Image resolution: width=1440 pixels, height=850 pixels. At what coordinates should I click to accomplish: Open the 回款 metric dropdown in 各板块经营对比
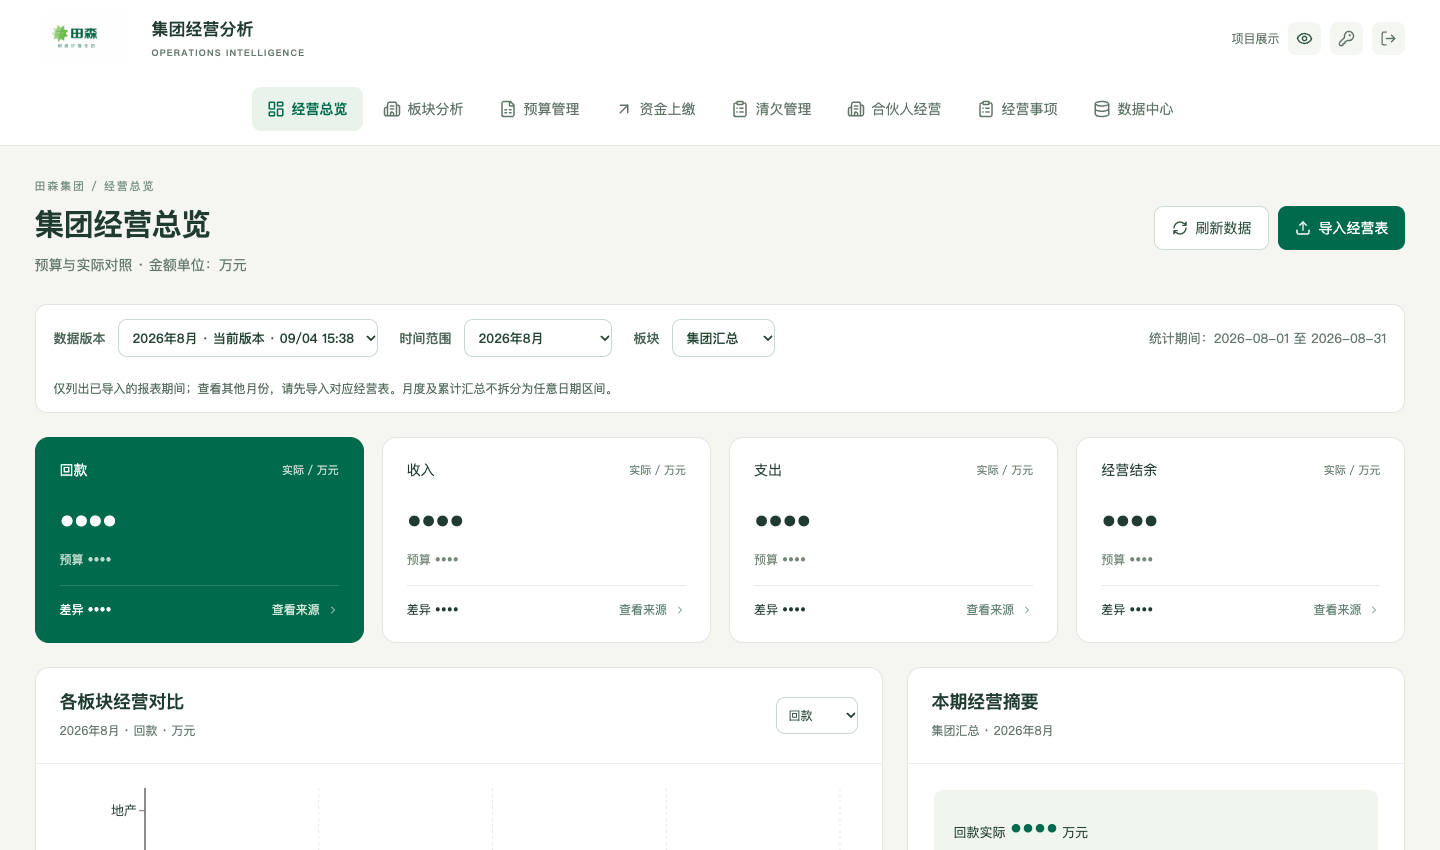(x=817, y=715)
